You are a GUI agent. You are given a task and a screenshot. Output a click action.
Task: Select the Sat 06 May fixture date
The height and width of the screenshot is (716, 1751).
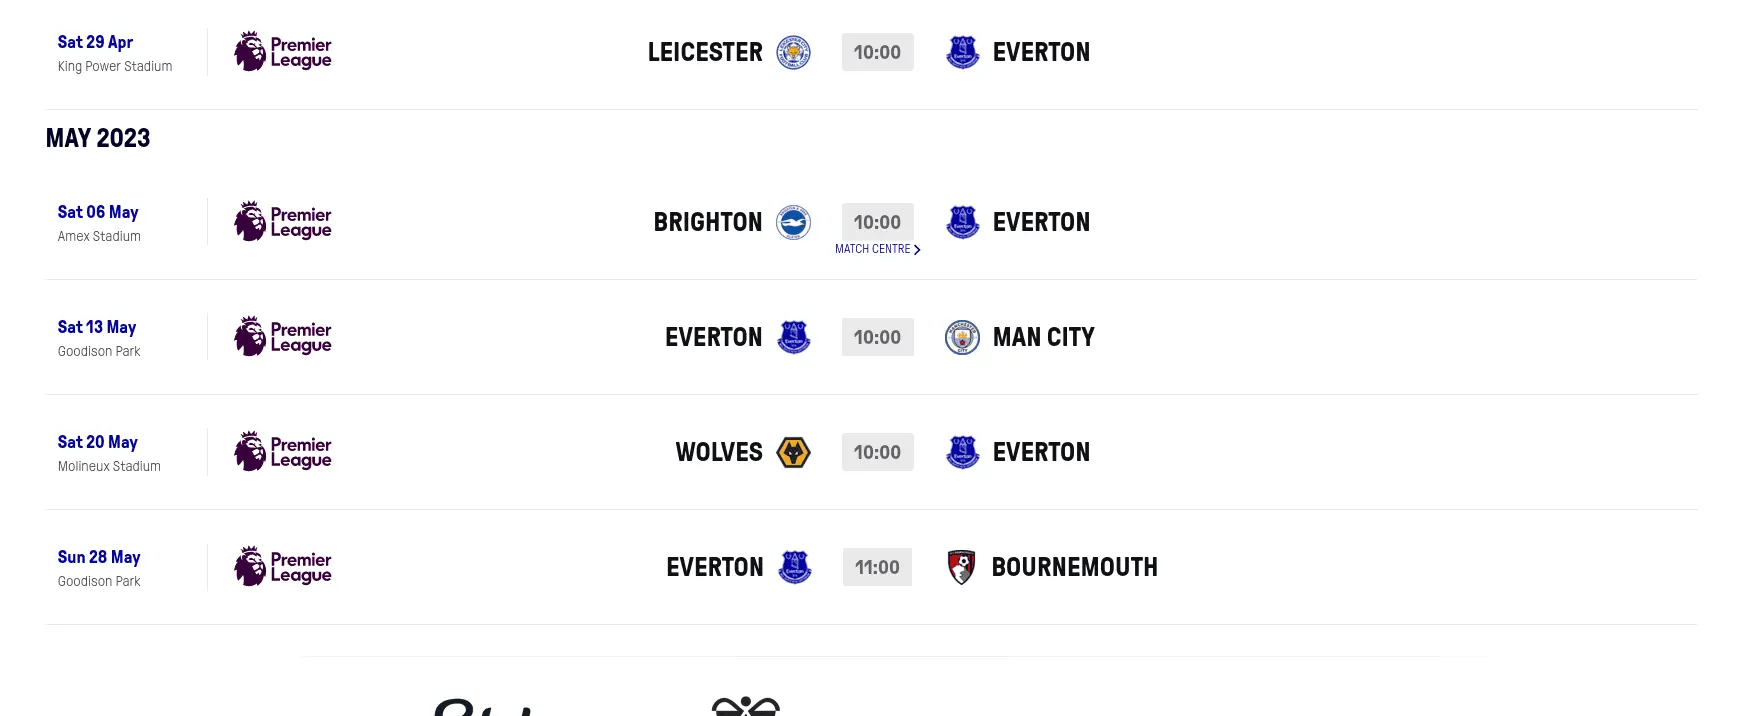(98, 212)
